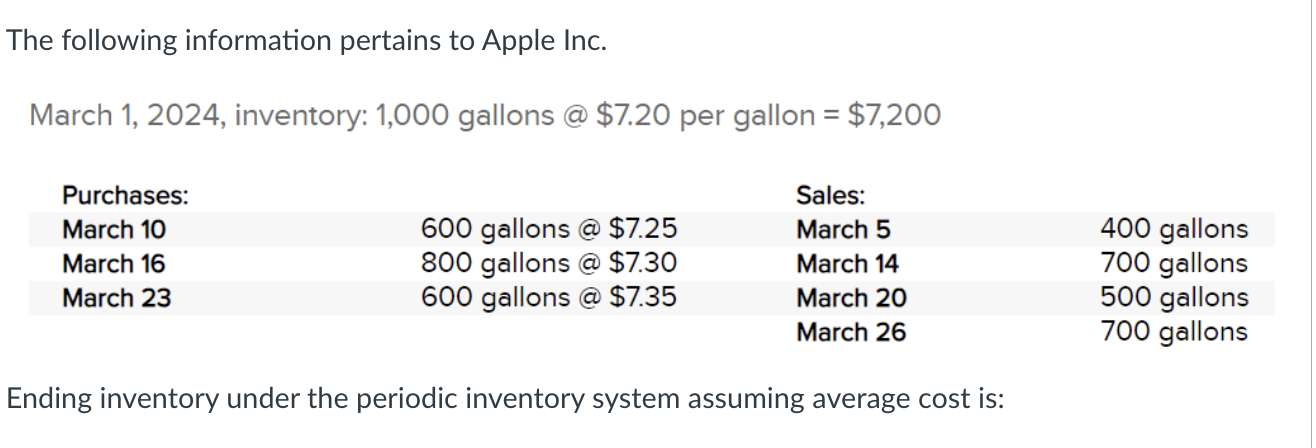Click the March 1, 2024 inventory line
Image resolution: width=1316 pixels, height=448 pixels.
point(484,116)
